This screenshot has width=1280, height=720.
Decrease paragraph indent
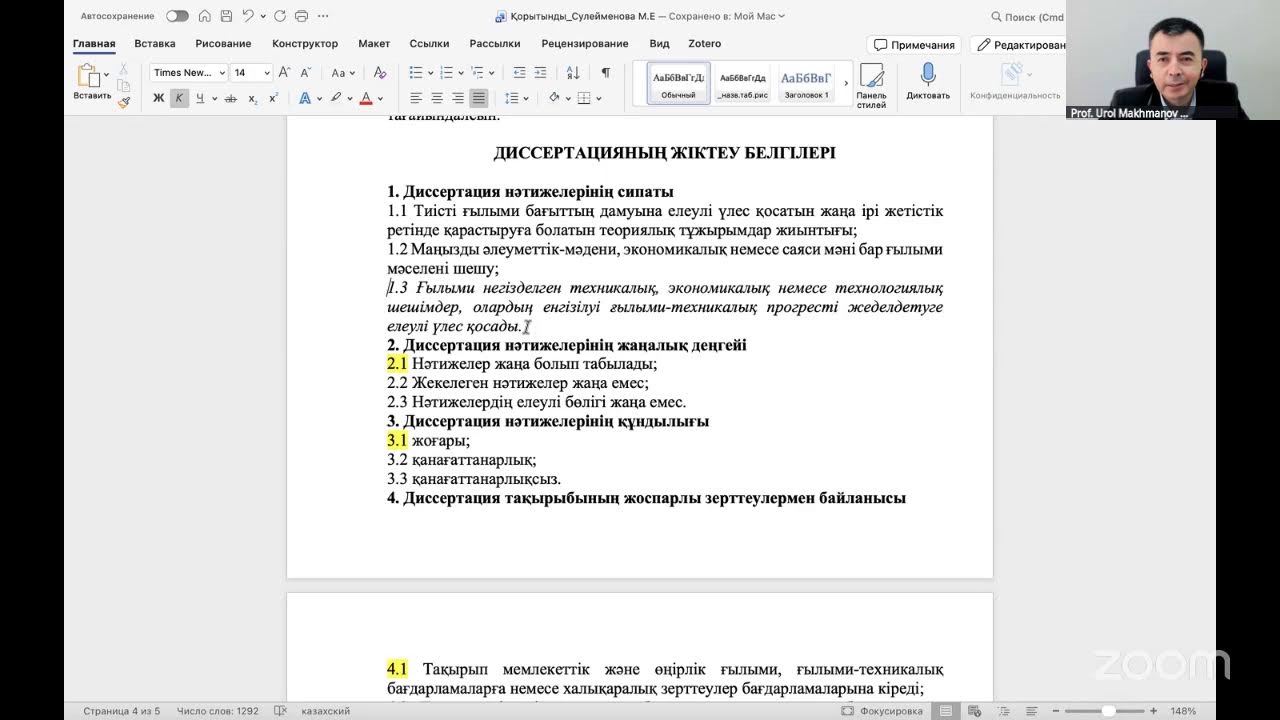click(x=519, y=72)
